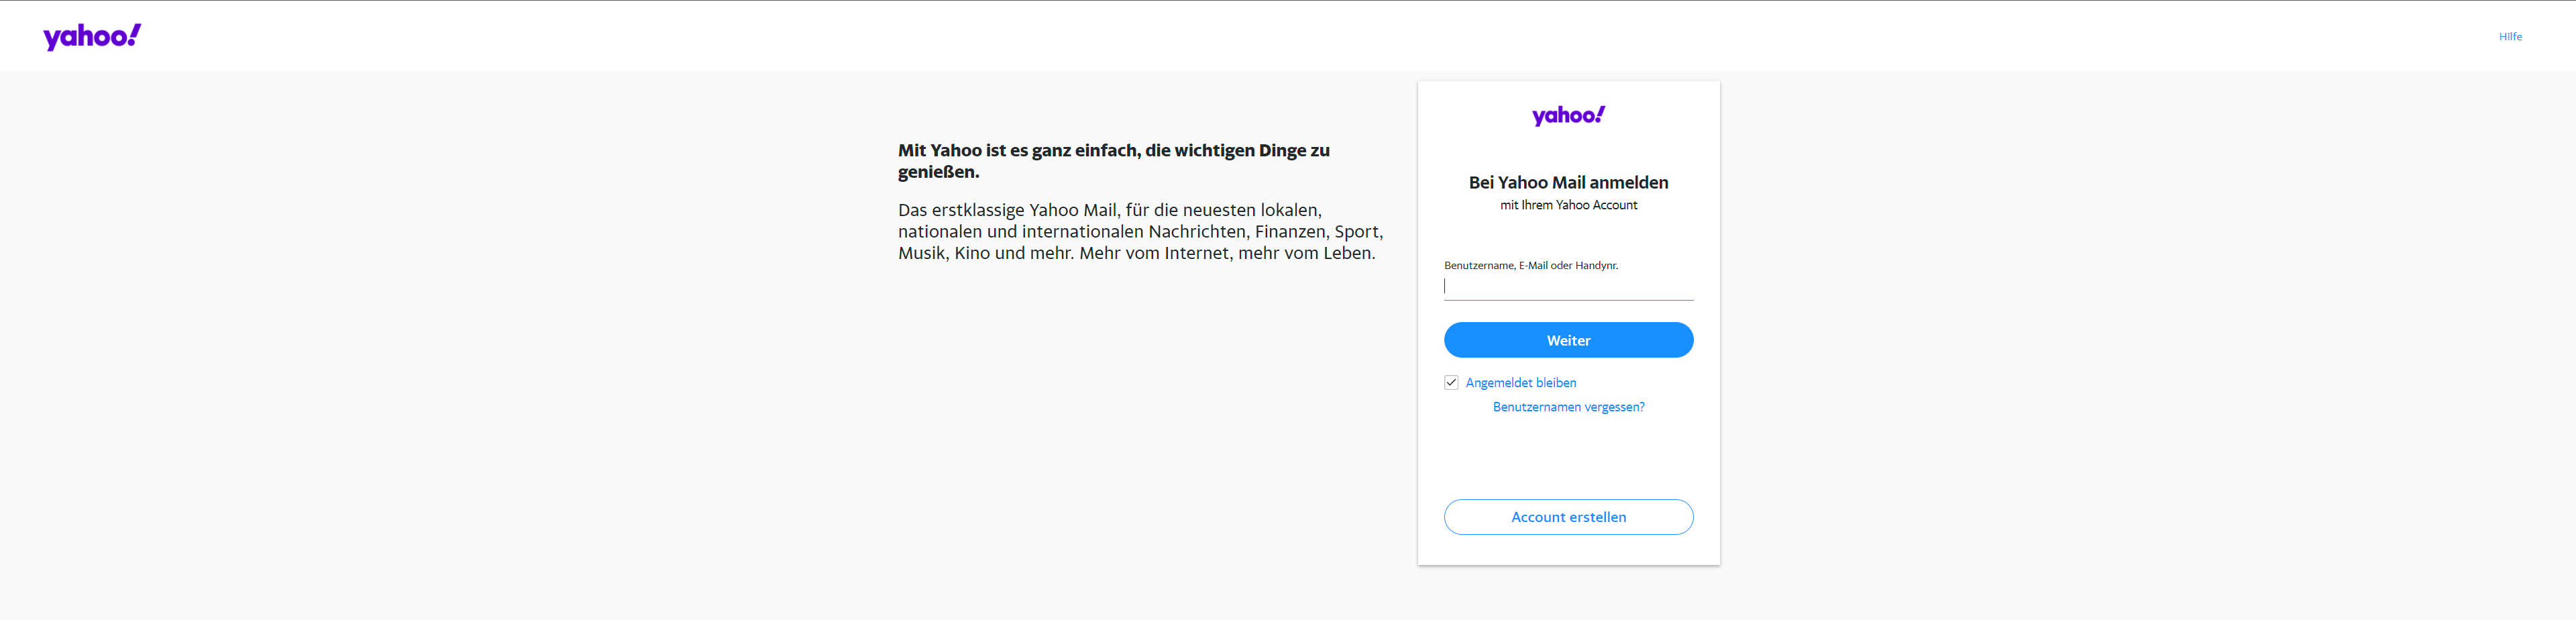The image size is (2576, 620).
Task: Open the Benutzernamen vergessen? link
Action: (x=1567, y=407)
